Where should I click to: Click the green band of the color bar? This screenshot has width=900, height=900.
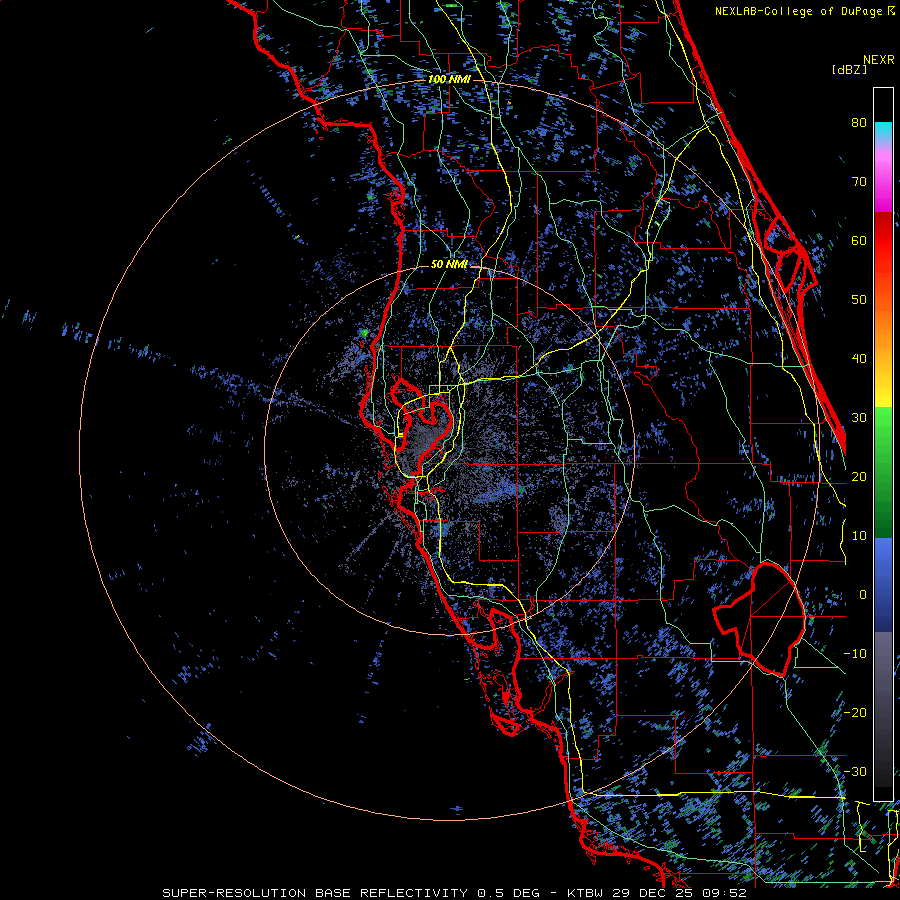coord(883,472)
